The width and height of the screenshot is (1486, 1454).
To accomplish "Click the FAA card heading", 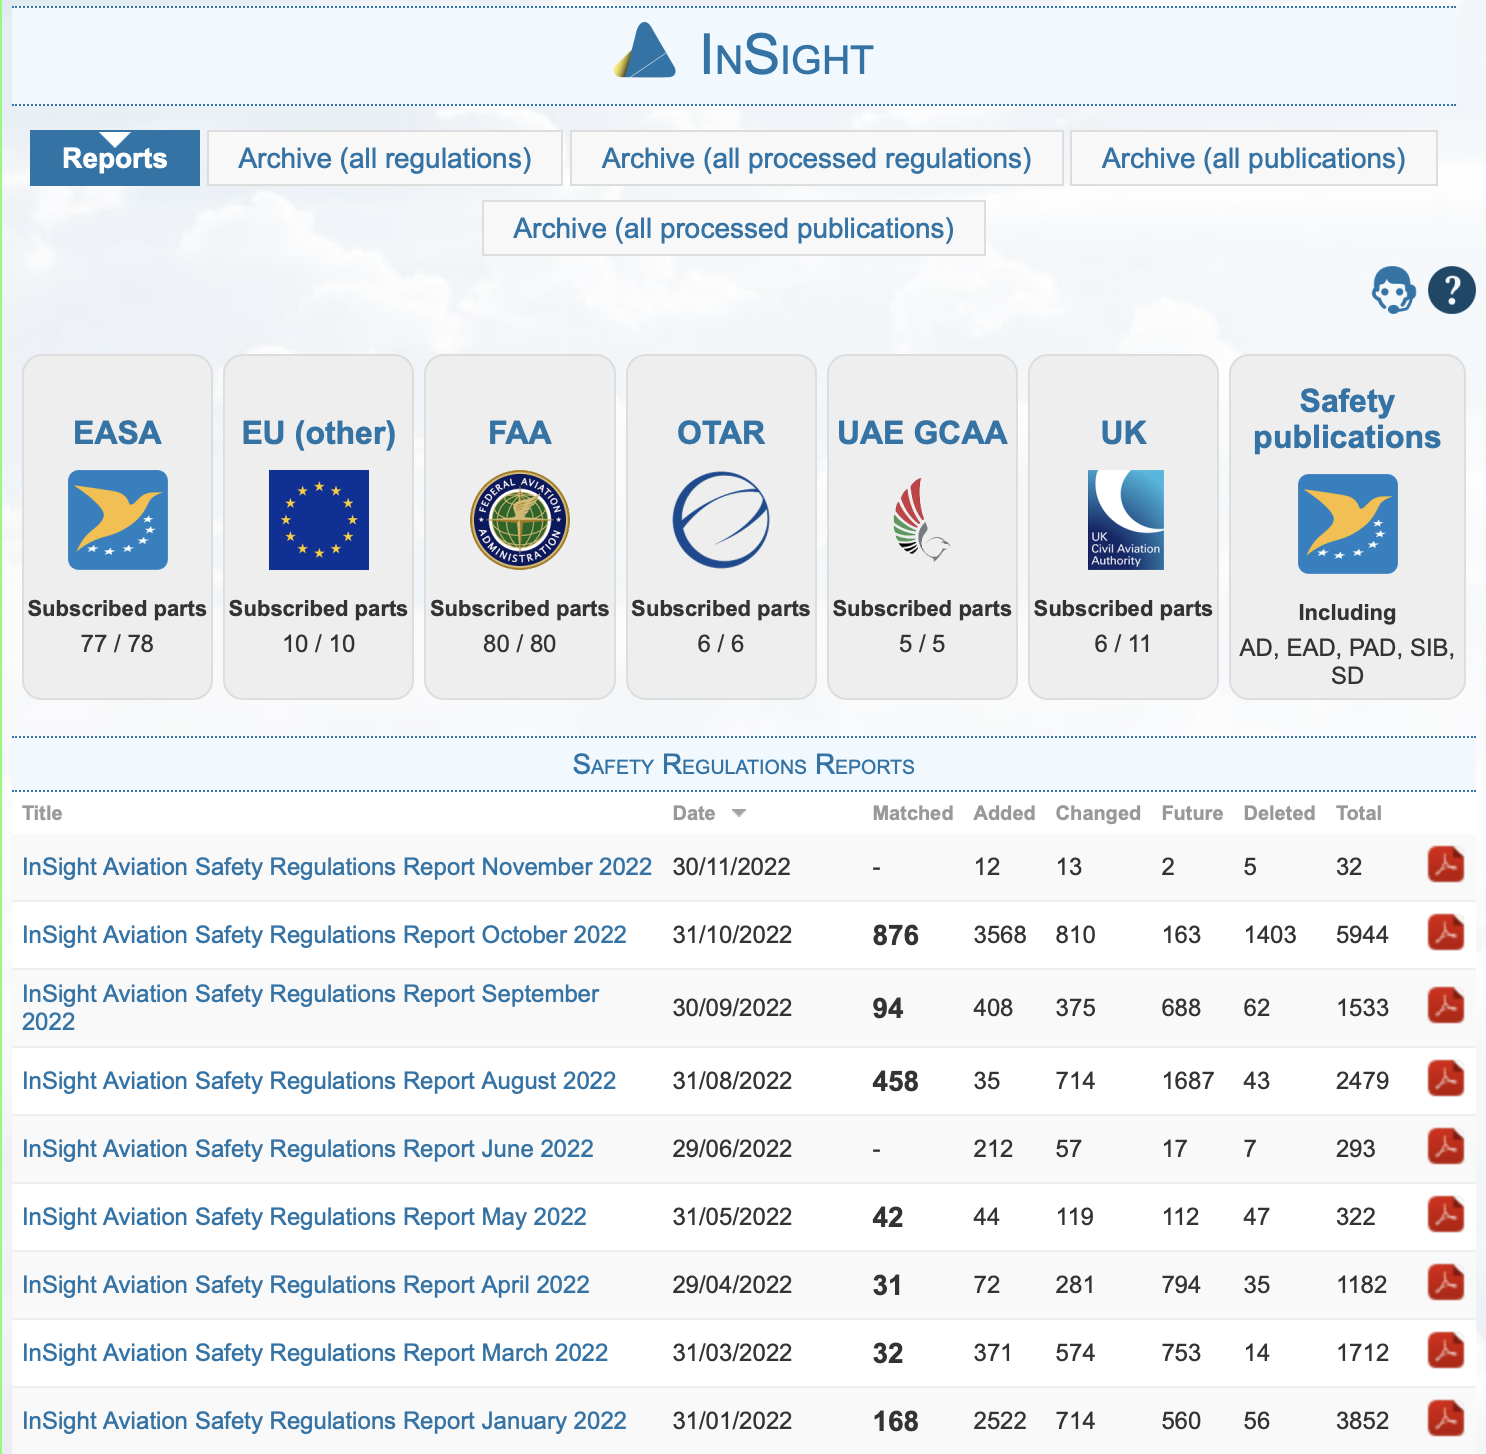I will point(519,432).
